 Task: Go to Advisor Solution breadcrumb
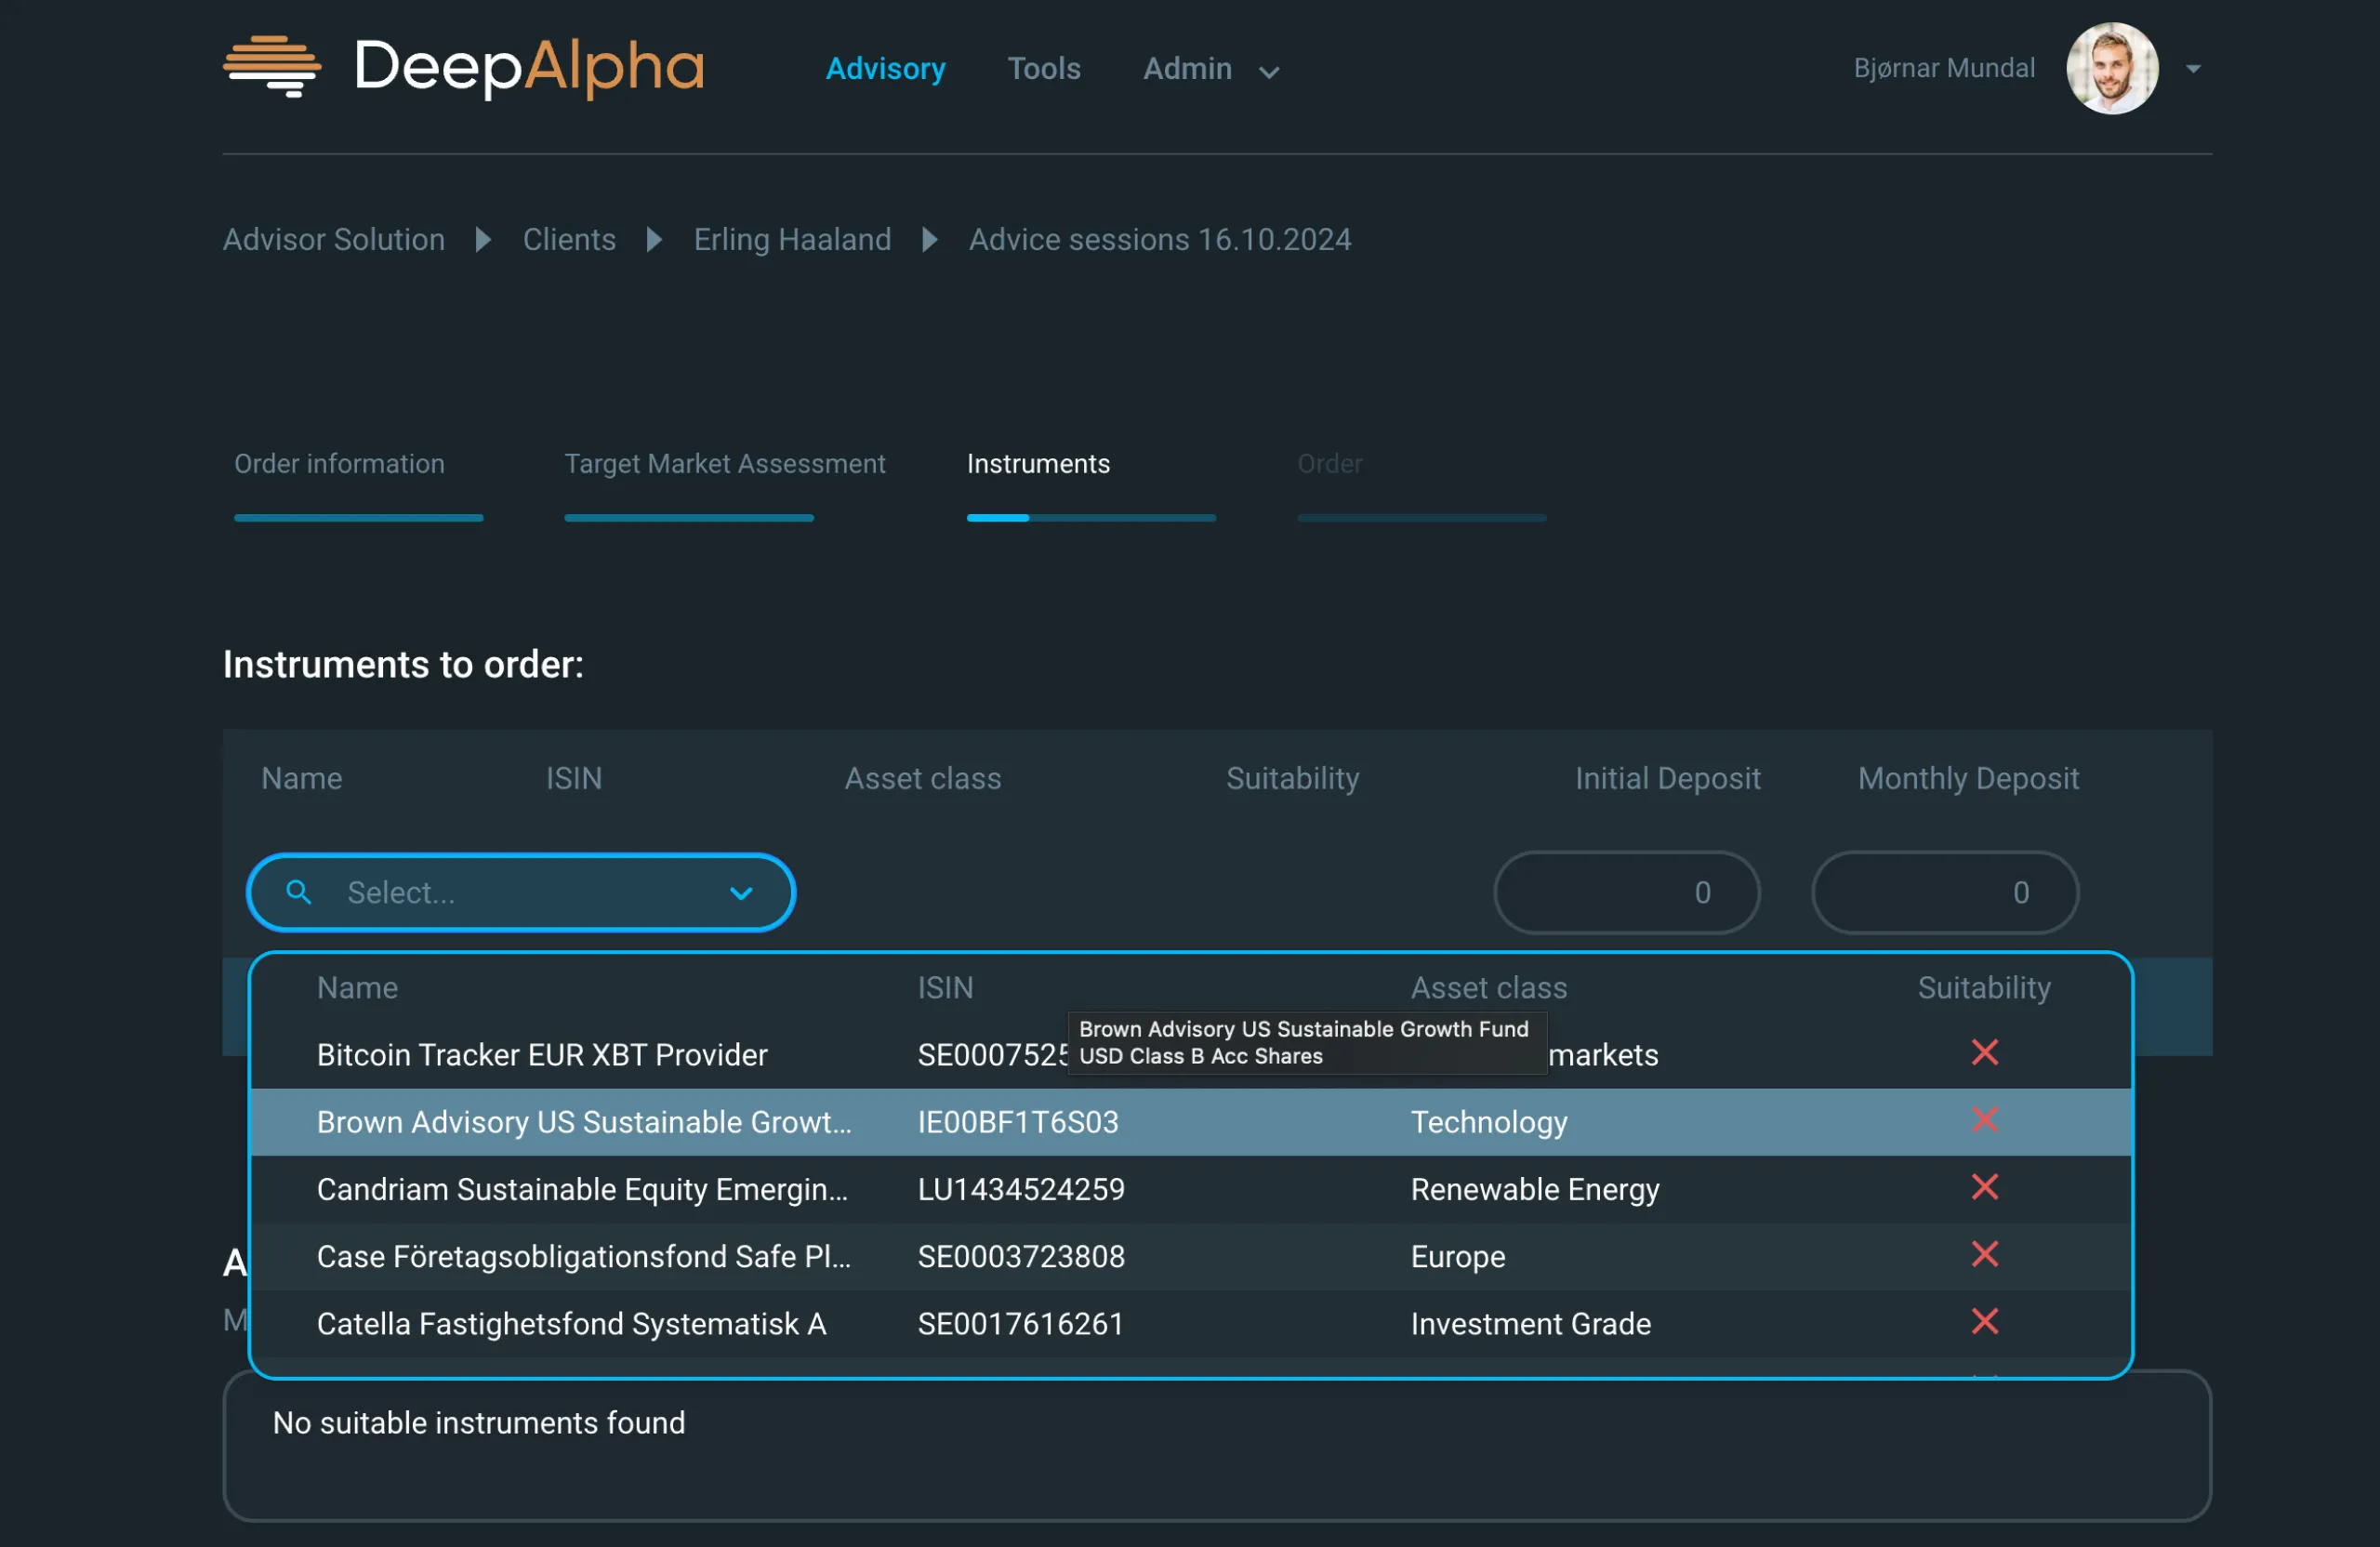click(334, 239)
